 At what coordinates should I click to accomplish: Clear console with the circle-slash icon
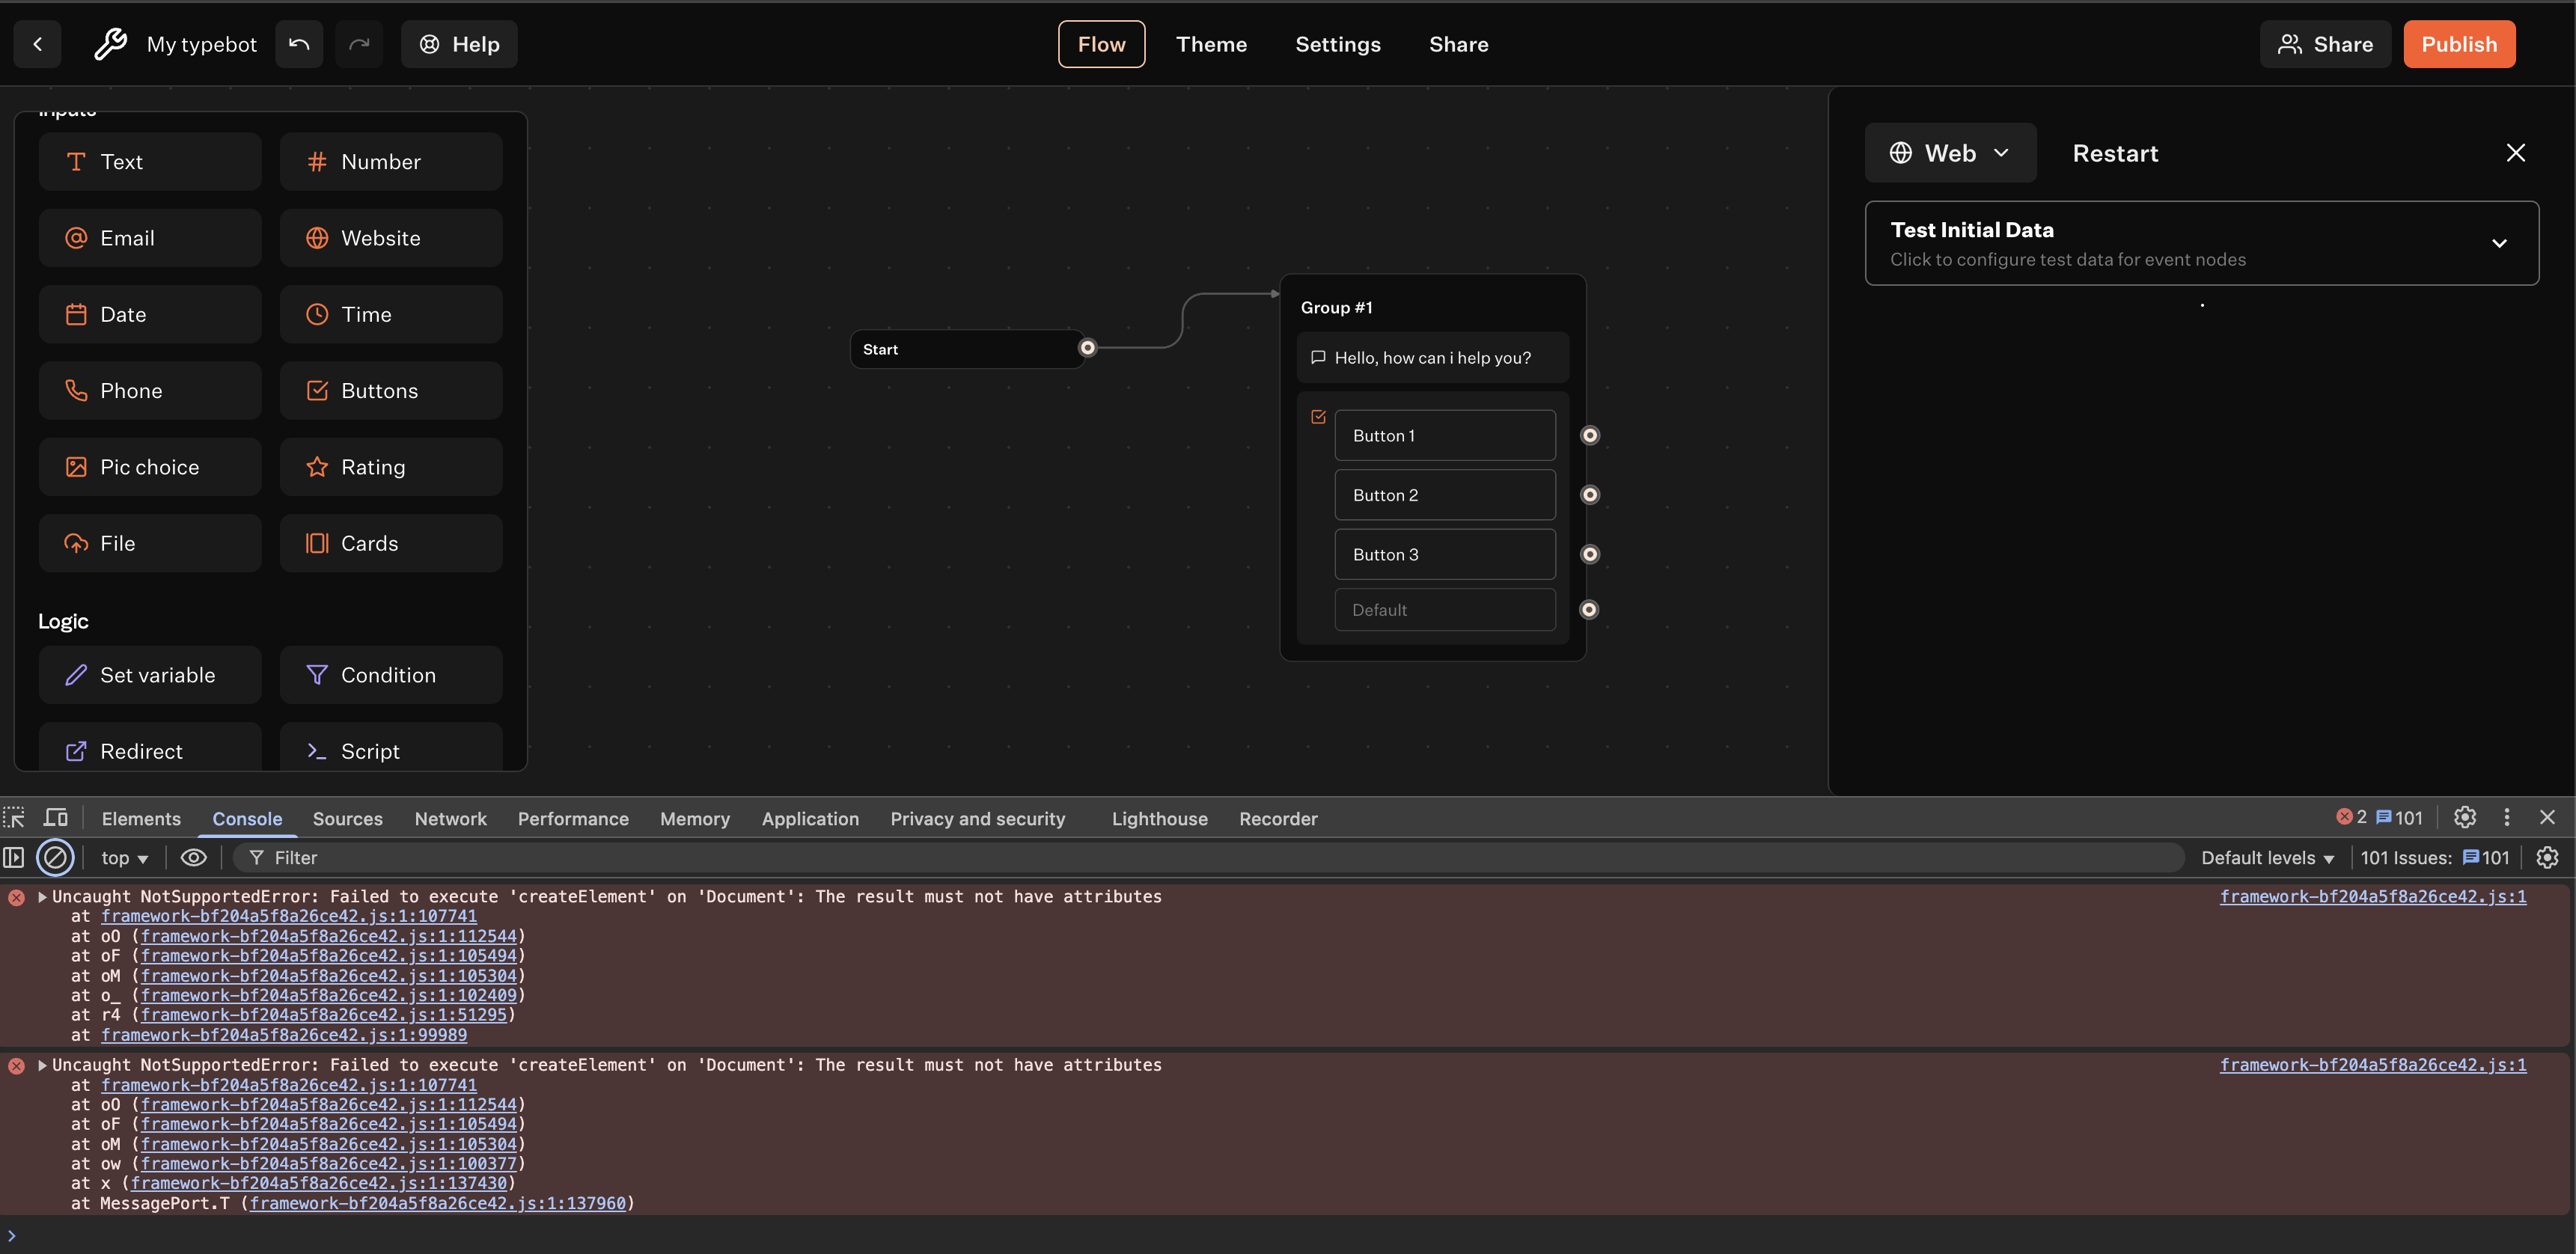pyautogui.click(x=55, y=857)
